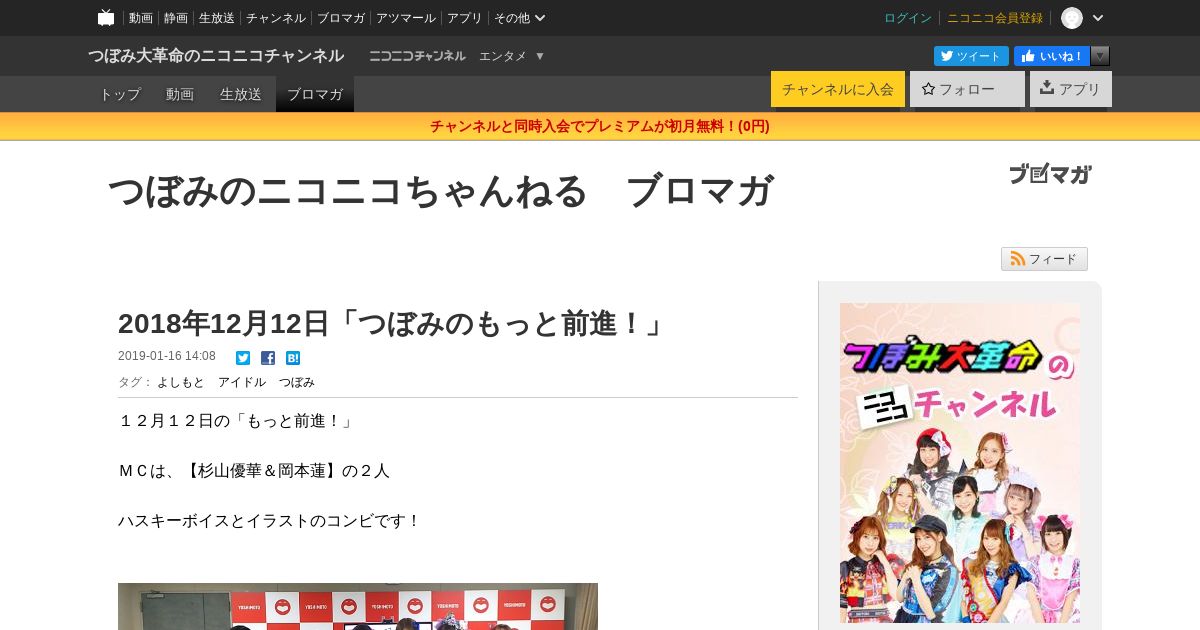Click the アイドル tag
This screenshot has height=630, width=1200.
pos(242,382)
